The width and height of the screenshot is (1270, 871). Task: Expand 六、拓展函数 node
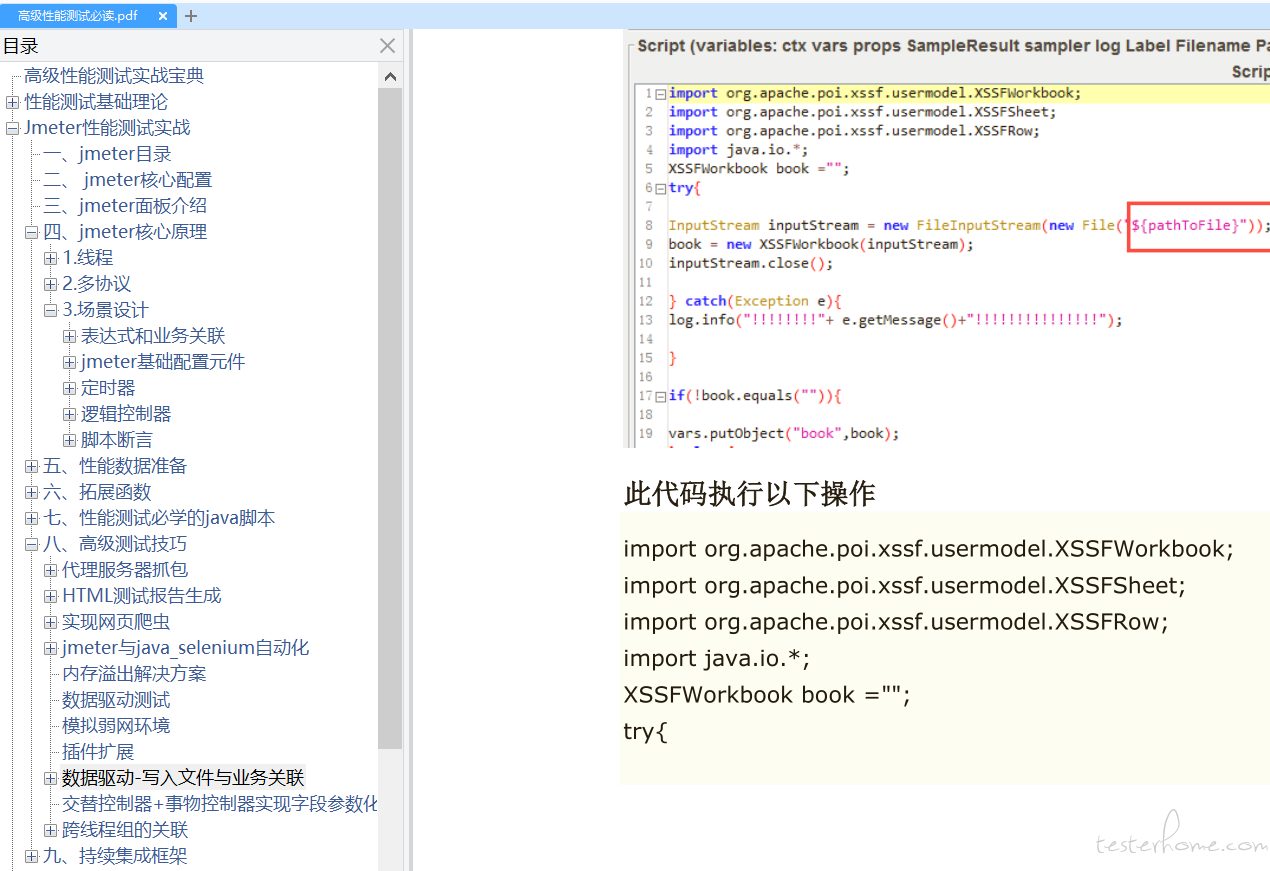pos(31,492)
